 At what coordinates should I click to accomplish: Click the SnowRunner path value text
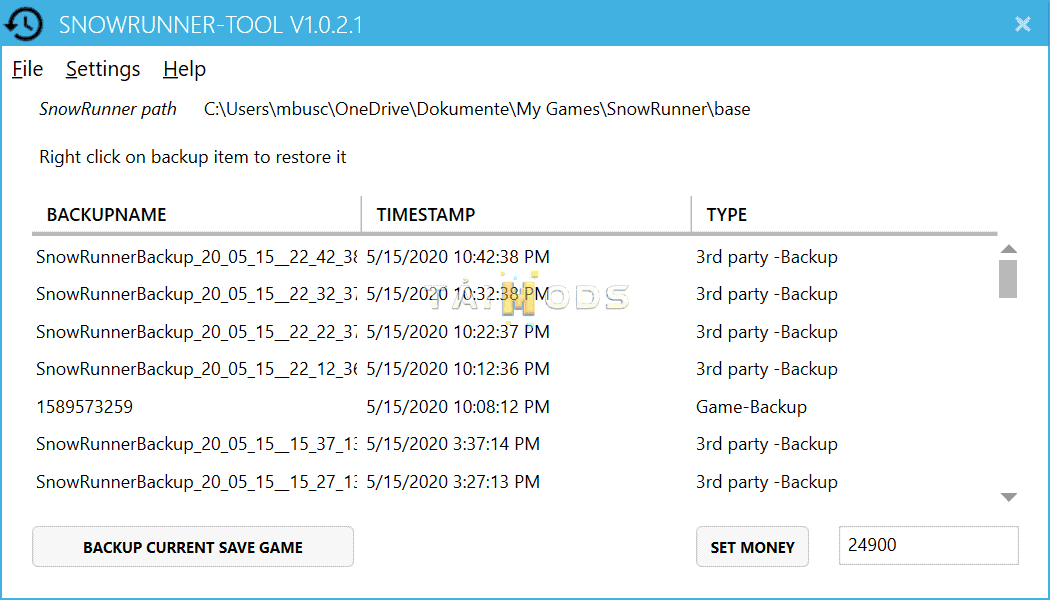coord(477,109)
